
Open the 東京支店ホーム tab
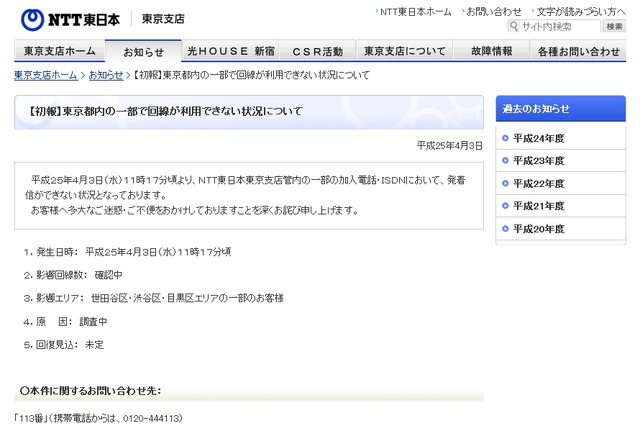click(60, 51)
